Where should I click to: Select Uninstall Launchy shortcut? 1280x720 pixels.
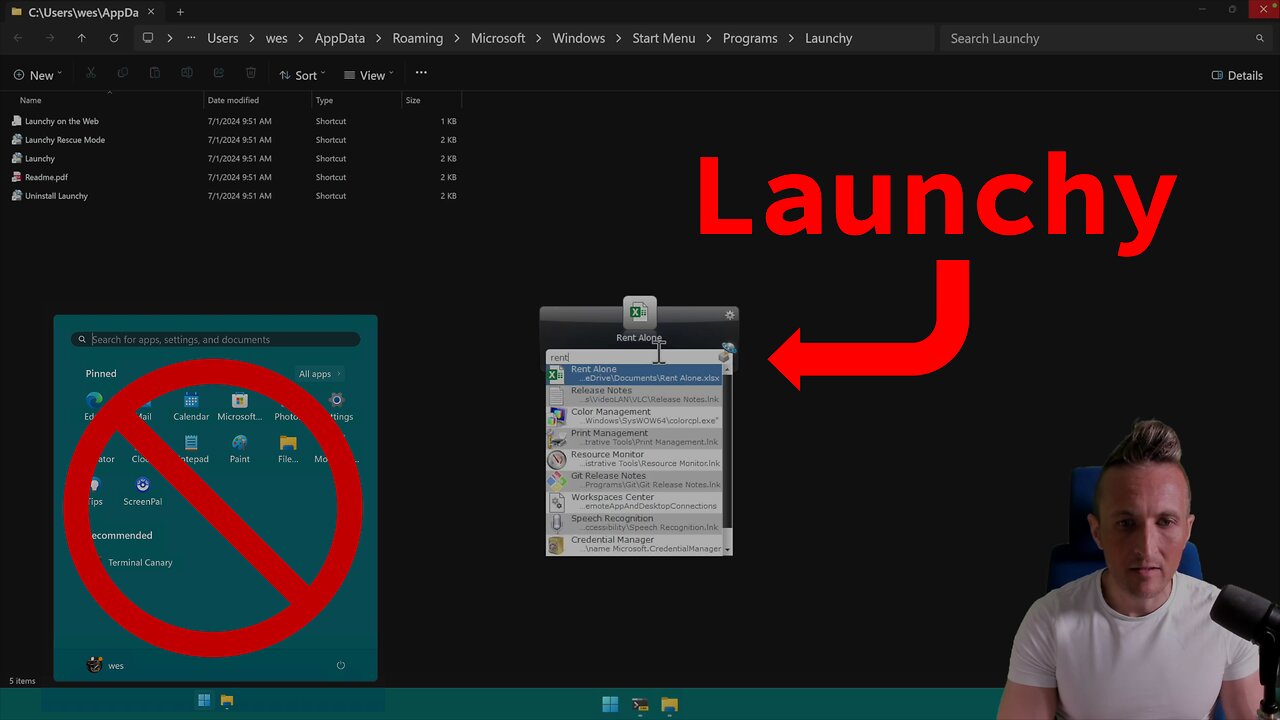[56, 196]
